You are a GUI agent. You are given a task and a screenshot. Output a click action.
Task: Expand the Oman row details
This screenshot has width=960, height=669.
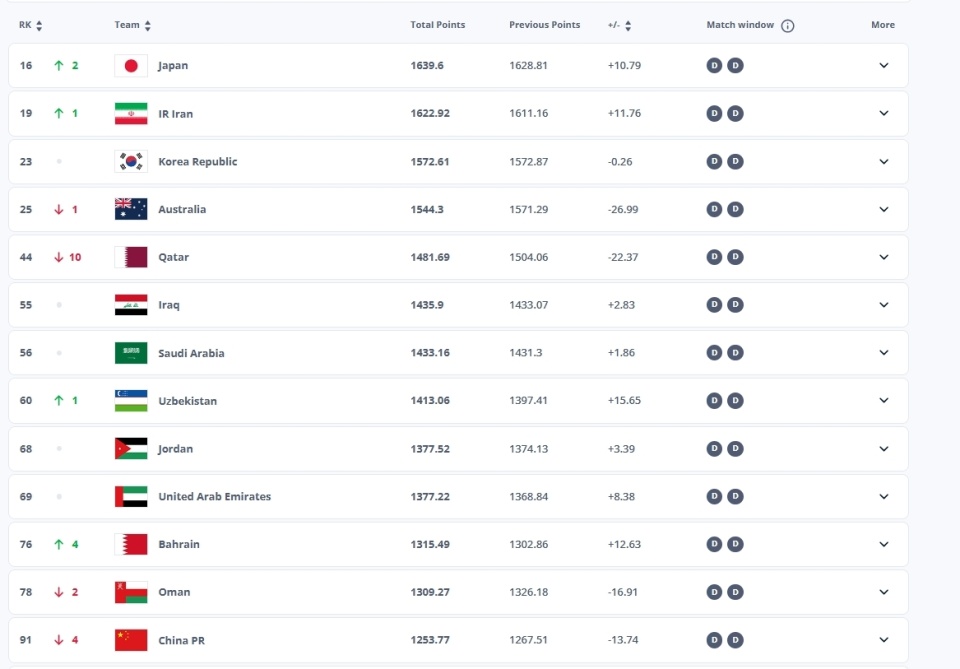coord(883,592)
